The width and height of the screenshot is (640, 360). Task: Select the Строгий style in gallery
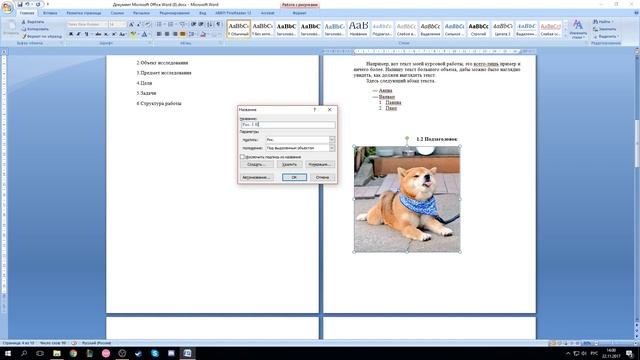[x=478, y=29]
